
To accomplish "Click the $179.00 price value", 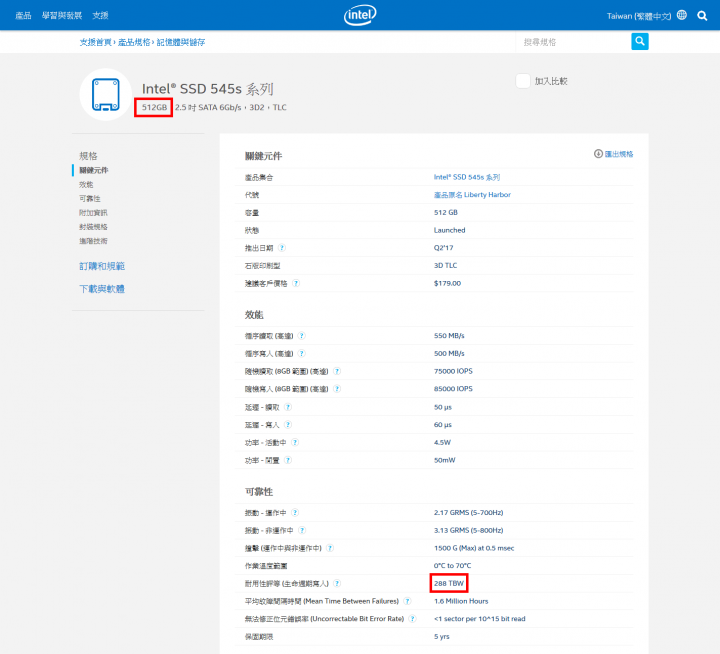I will point(447,283).
